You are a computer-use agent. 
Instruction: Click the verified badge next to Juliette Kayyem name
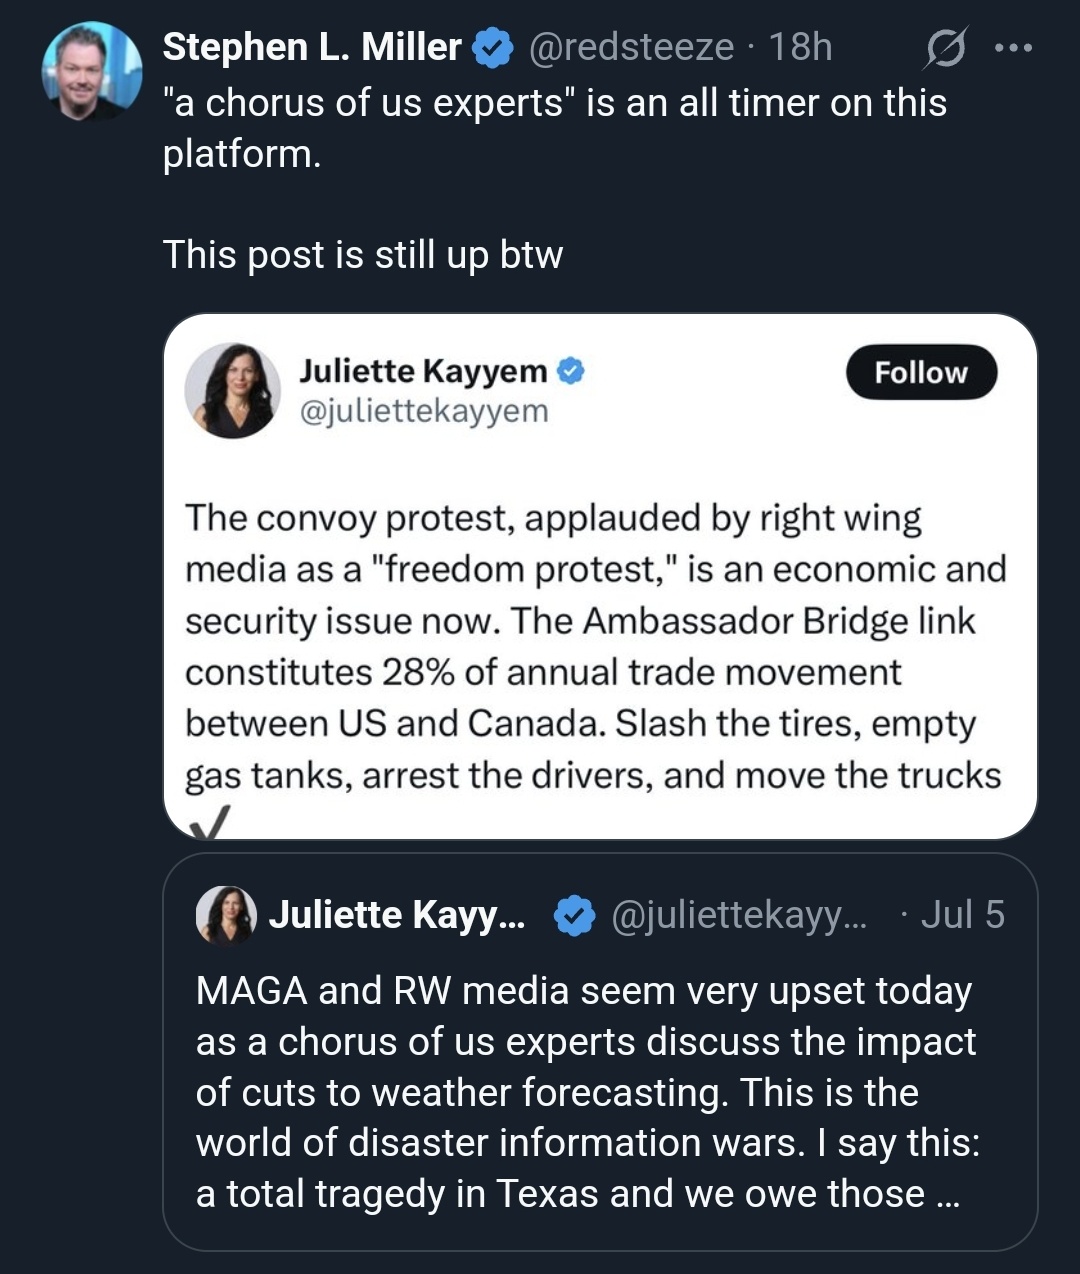tap(570, 371)
